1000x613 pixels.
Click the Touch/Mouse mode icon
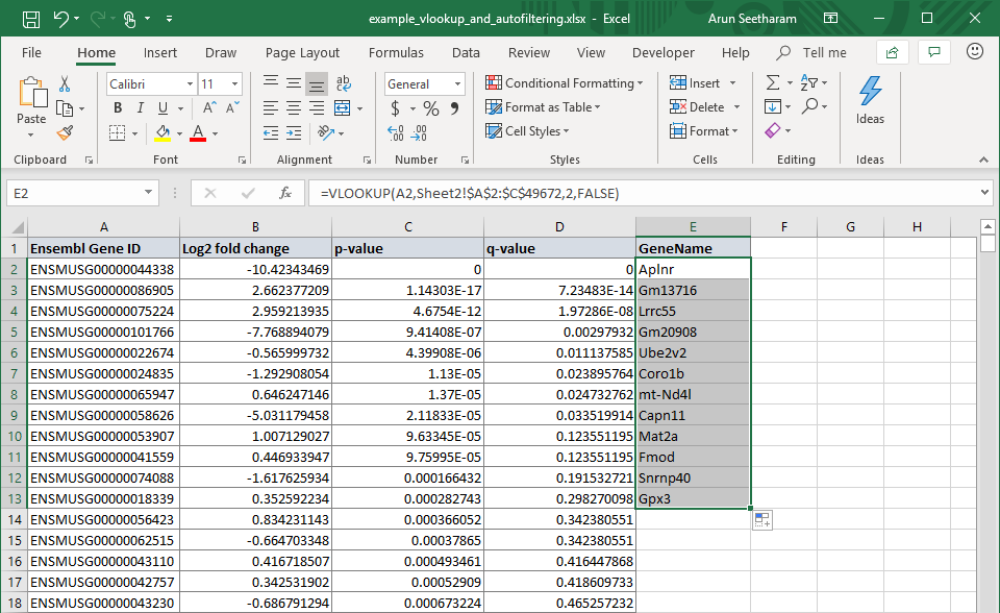129,19
